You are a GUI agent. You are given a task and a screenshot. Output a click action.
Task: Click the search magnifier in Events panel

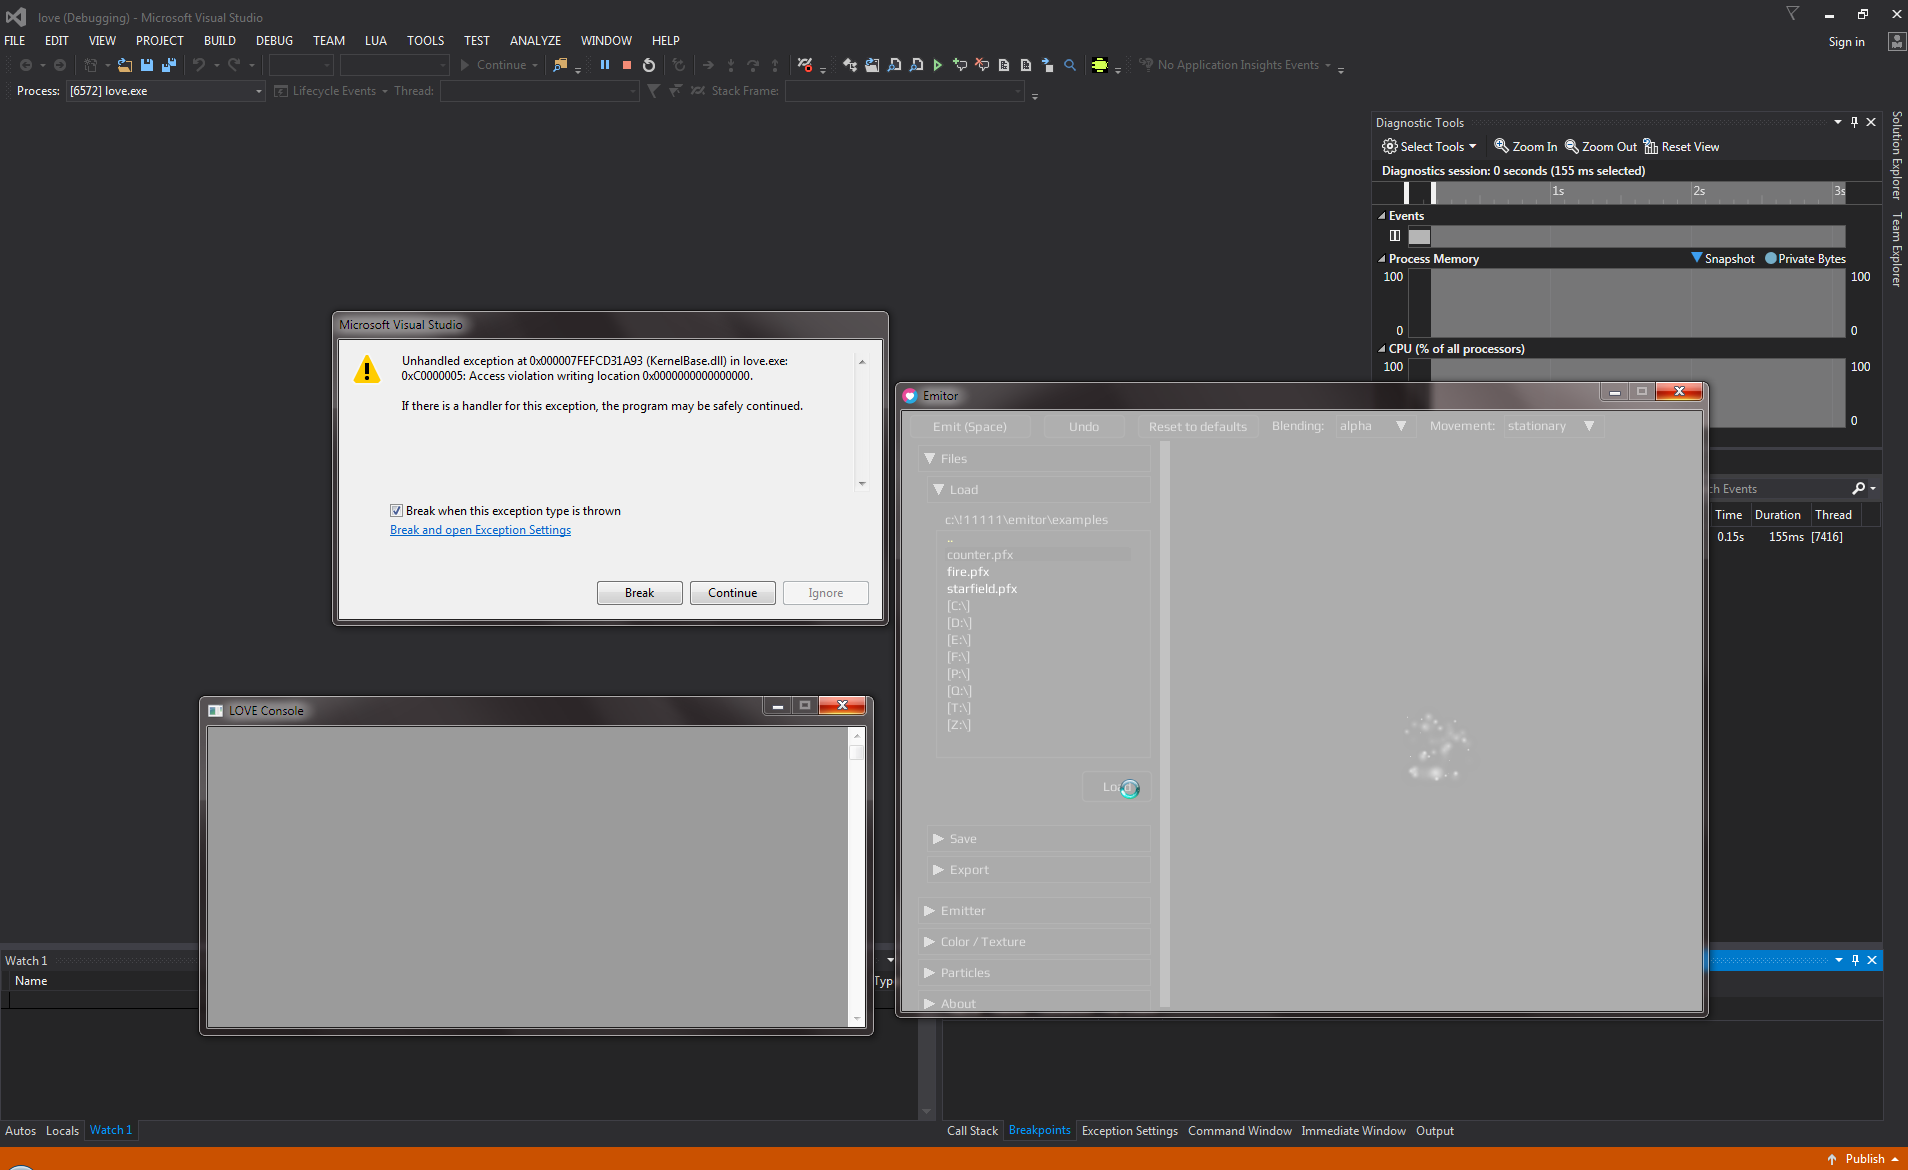[1858, 488]
